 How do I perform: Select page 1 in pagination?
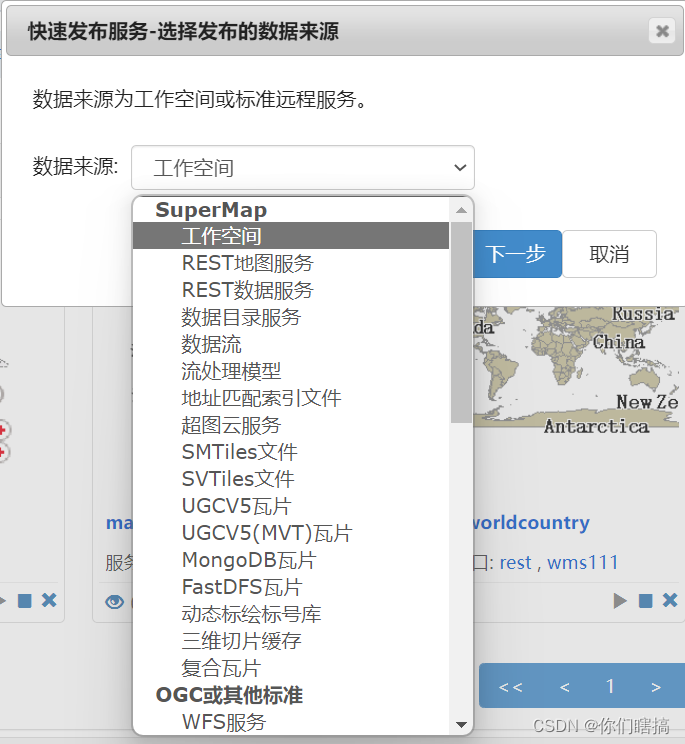(610, 686)
